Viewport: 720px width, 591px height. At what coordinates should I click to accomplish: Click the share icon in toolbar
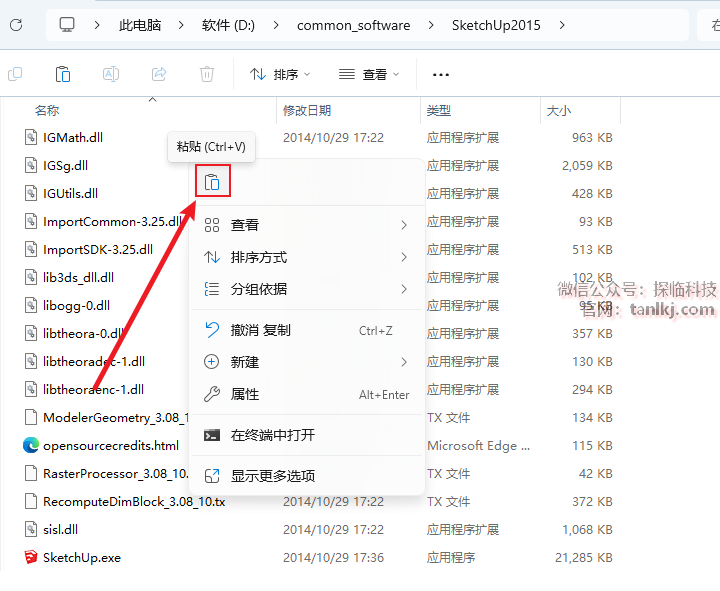(159, 74)
